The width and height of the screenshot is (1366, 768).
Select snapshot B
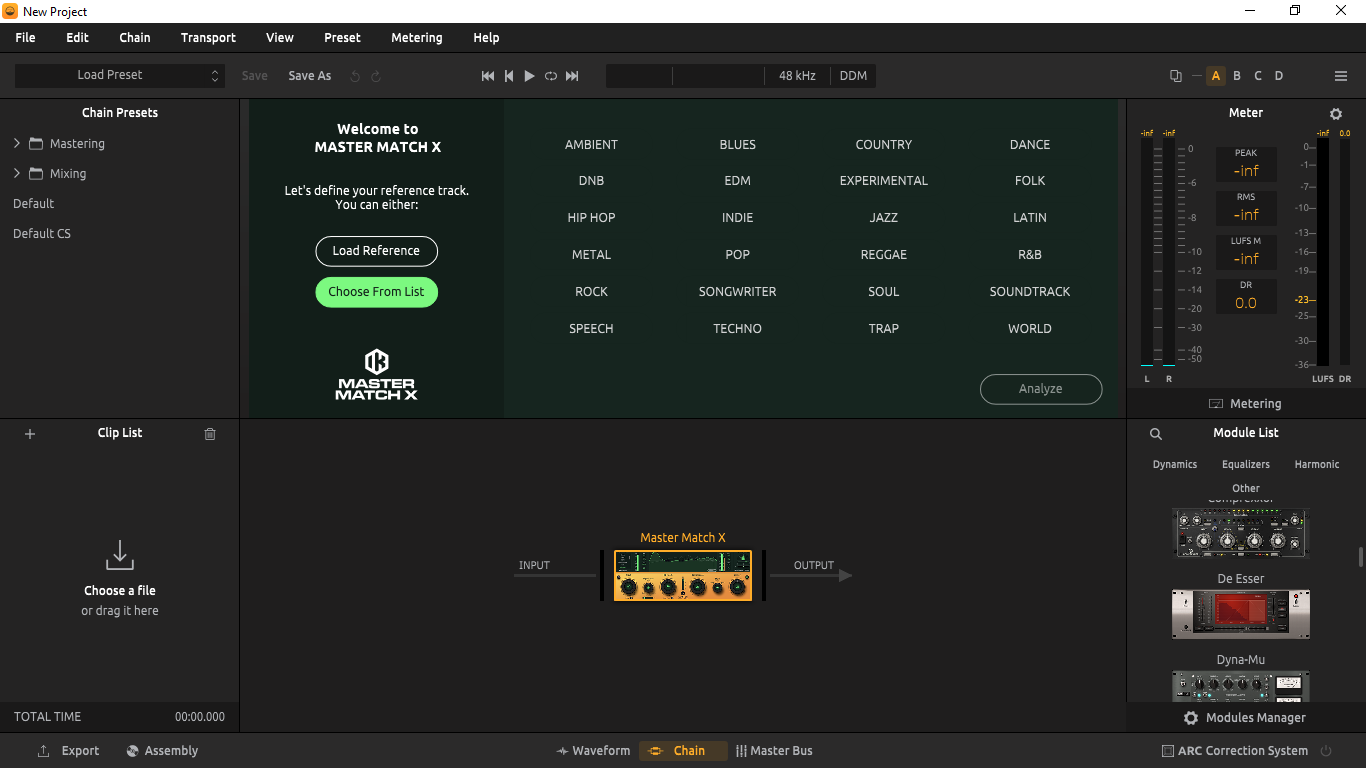point(1237,76)
